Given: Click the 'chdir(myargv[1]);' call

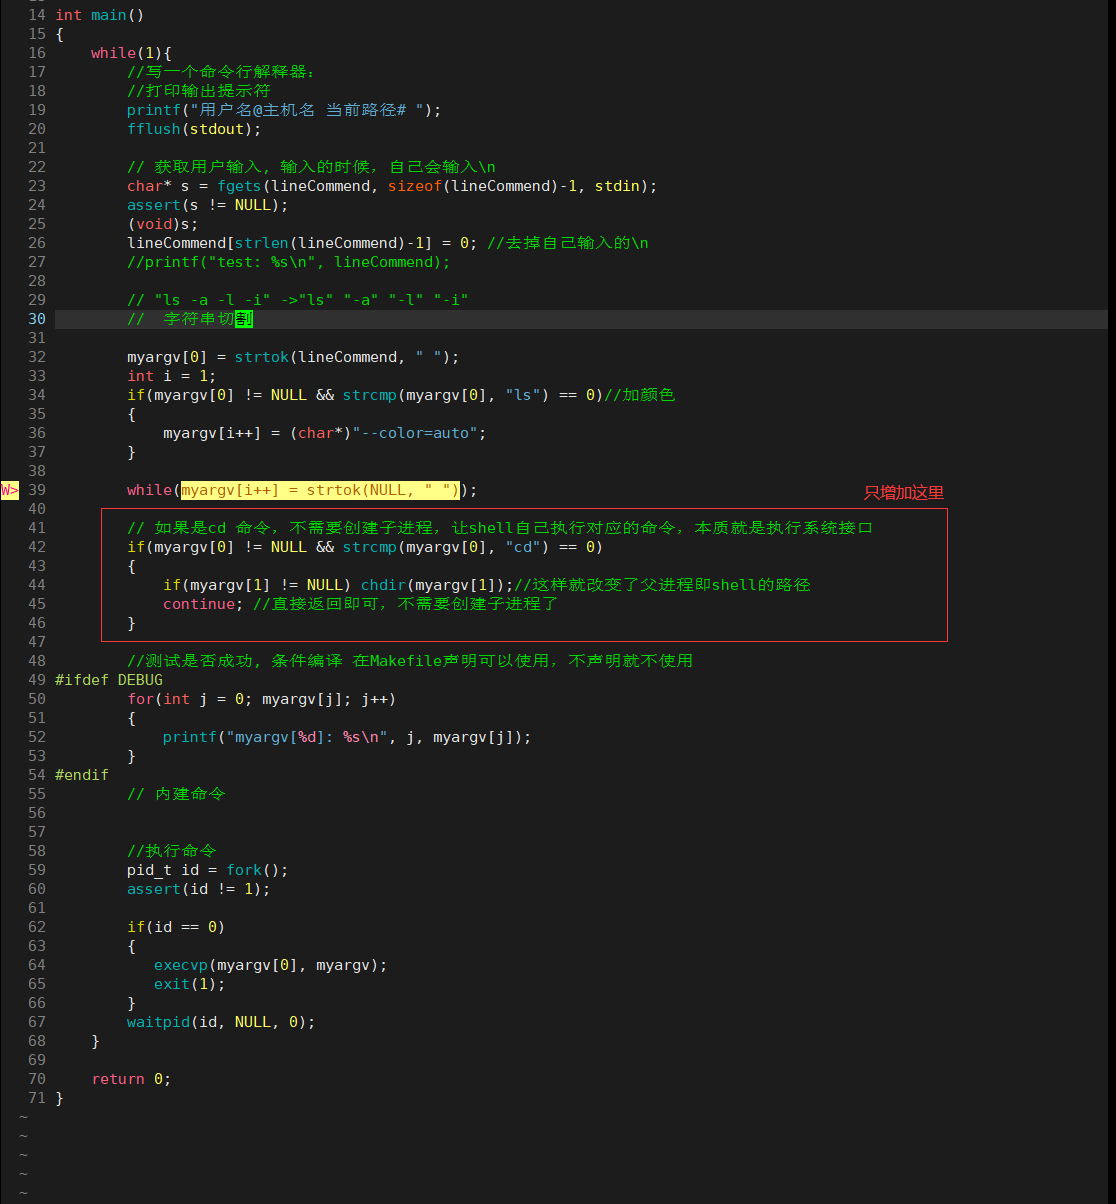Looking at the screenshot, I should click(x=437, y=585).
